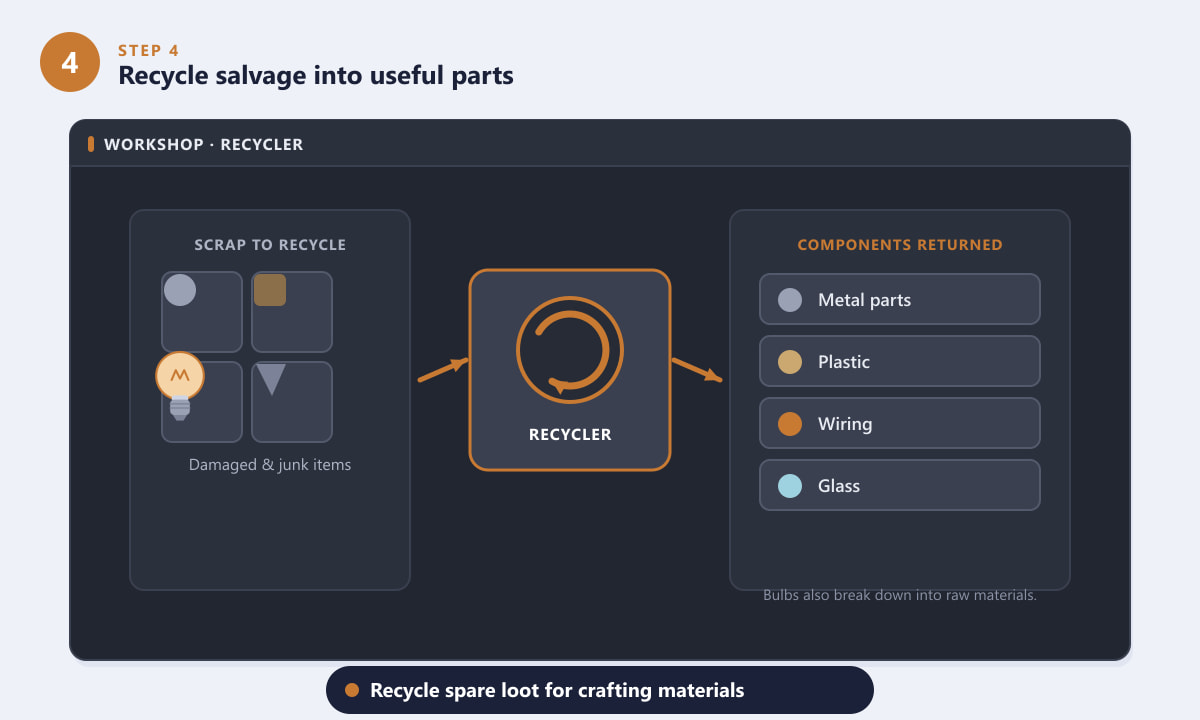Pick the light bulb junk item

point(180,386)
